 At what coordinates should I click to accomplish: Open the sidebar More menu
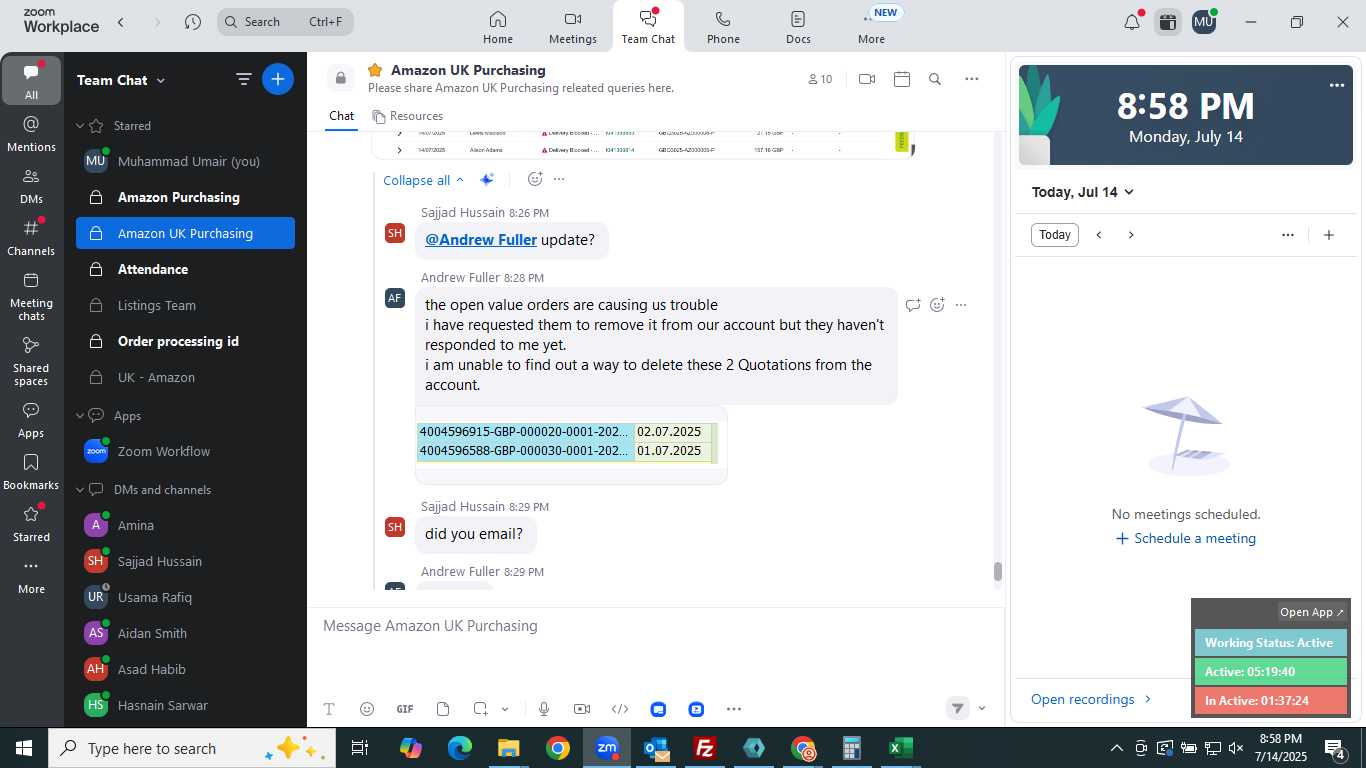31,577
